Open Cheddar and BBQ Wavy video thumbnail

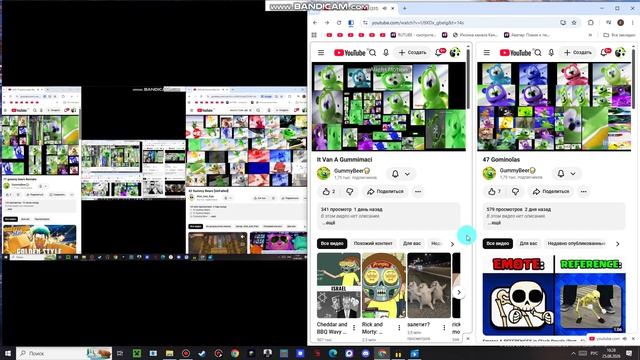[339, 285]
